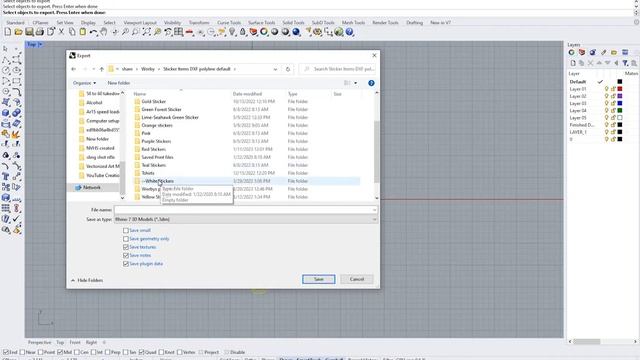The image size is (640, 360).
Task: Toggle the Near osnap checkbox
Action: pyautogui.click(x=22, y=352)
